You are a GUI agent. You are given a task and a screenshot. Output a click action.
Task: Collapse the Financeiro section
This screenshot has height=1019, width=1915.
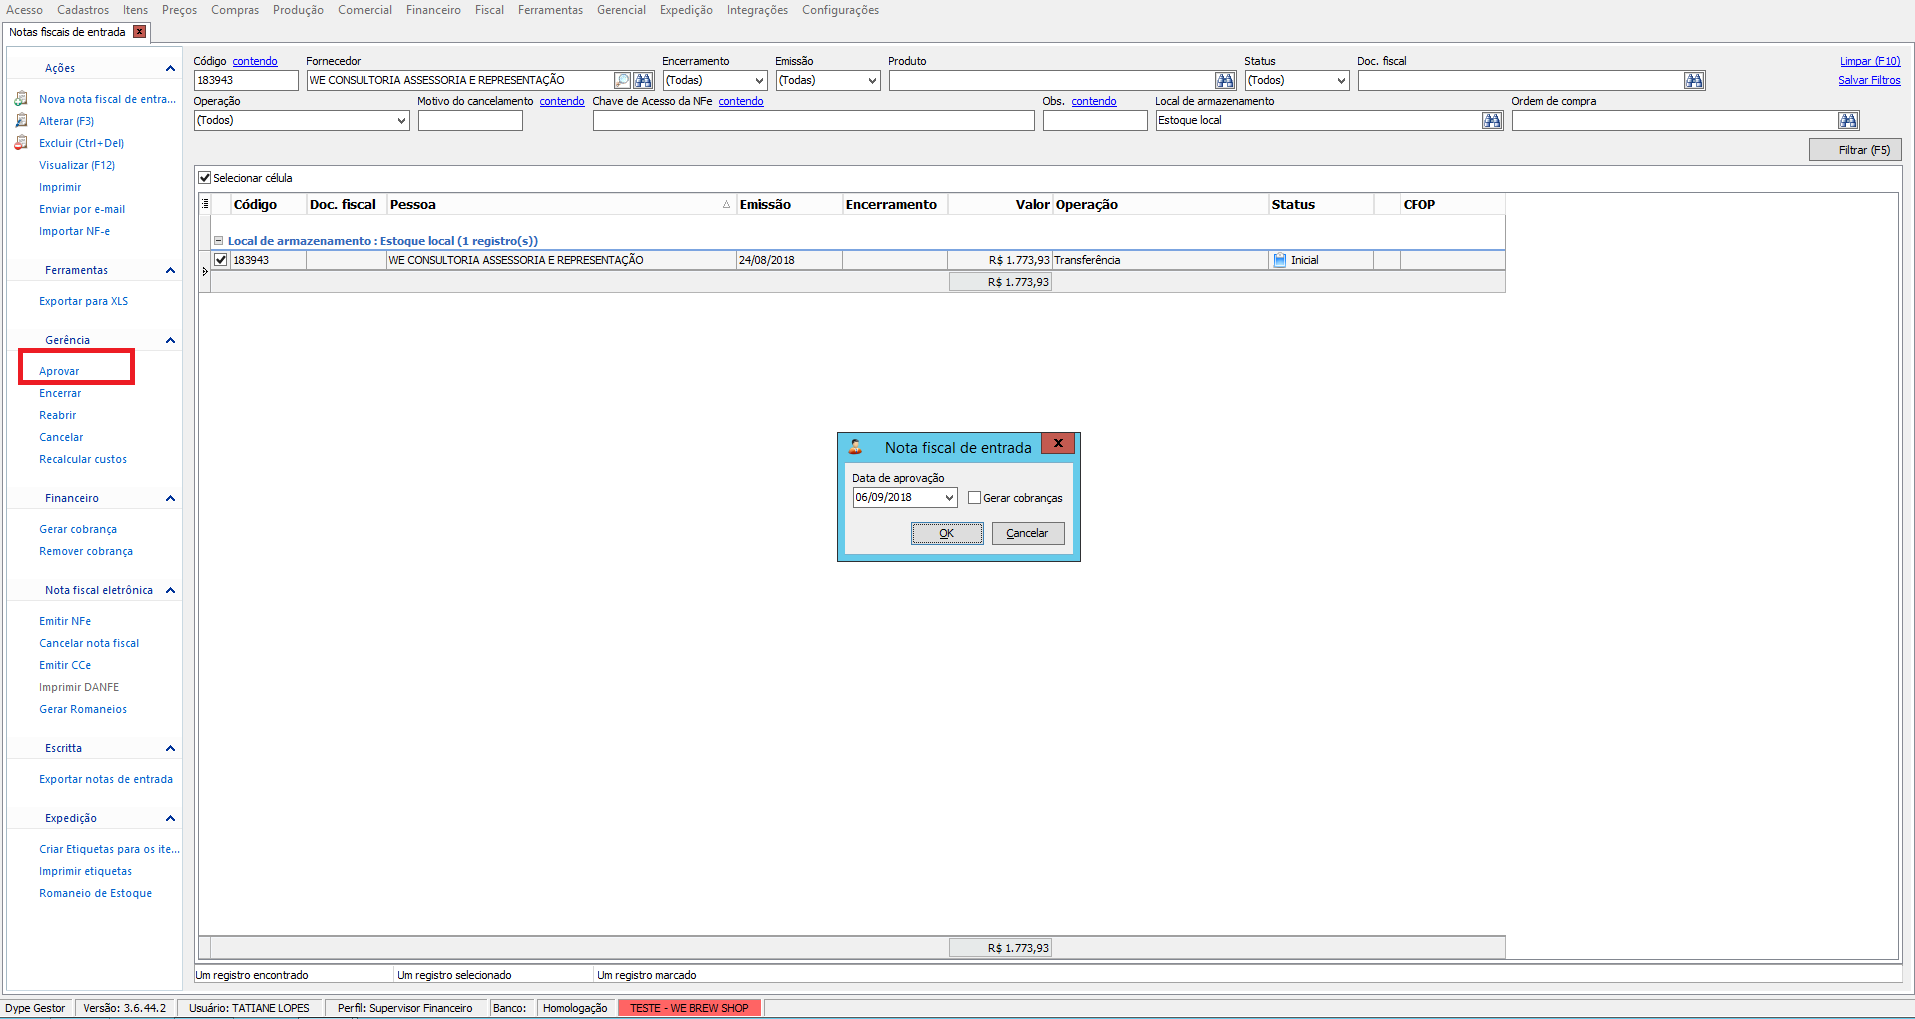click(x=170, y=498)
